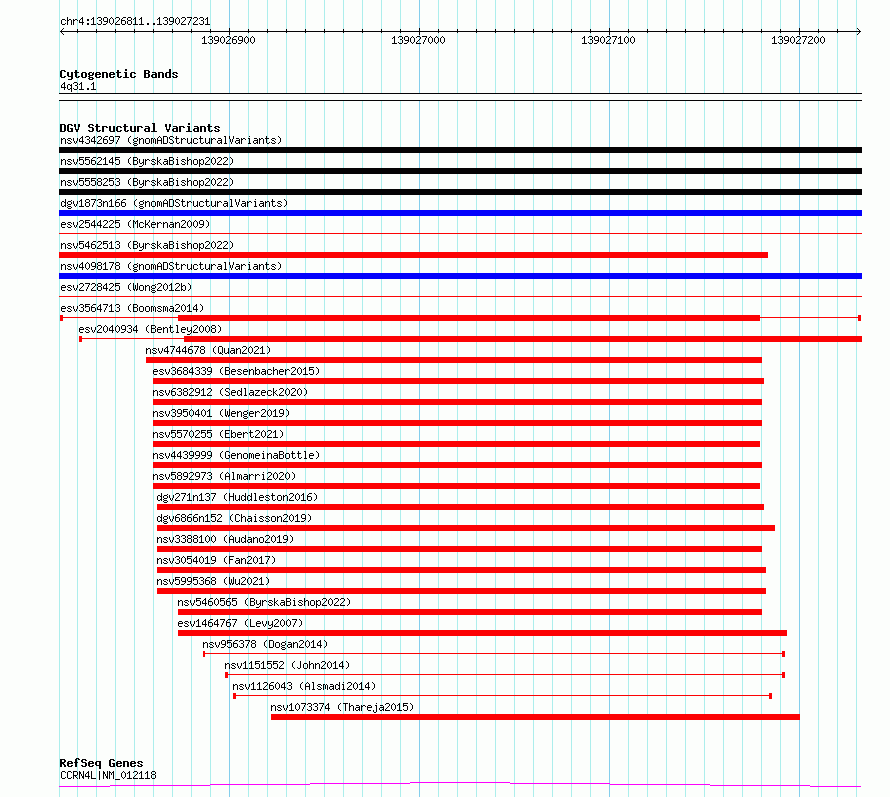Click the Cytogenetic Bands track heading
The width and height of the screenshot is (890, 797).
click(119, 74)
